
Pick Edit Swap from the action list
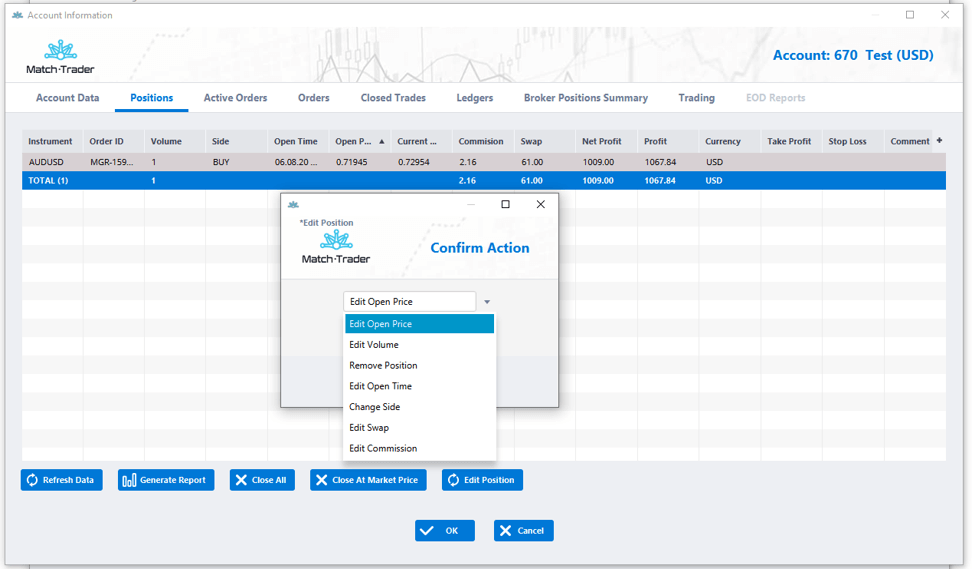(x=370, y=428)
